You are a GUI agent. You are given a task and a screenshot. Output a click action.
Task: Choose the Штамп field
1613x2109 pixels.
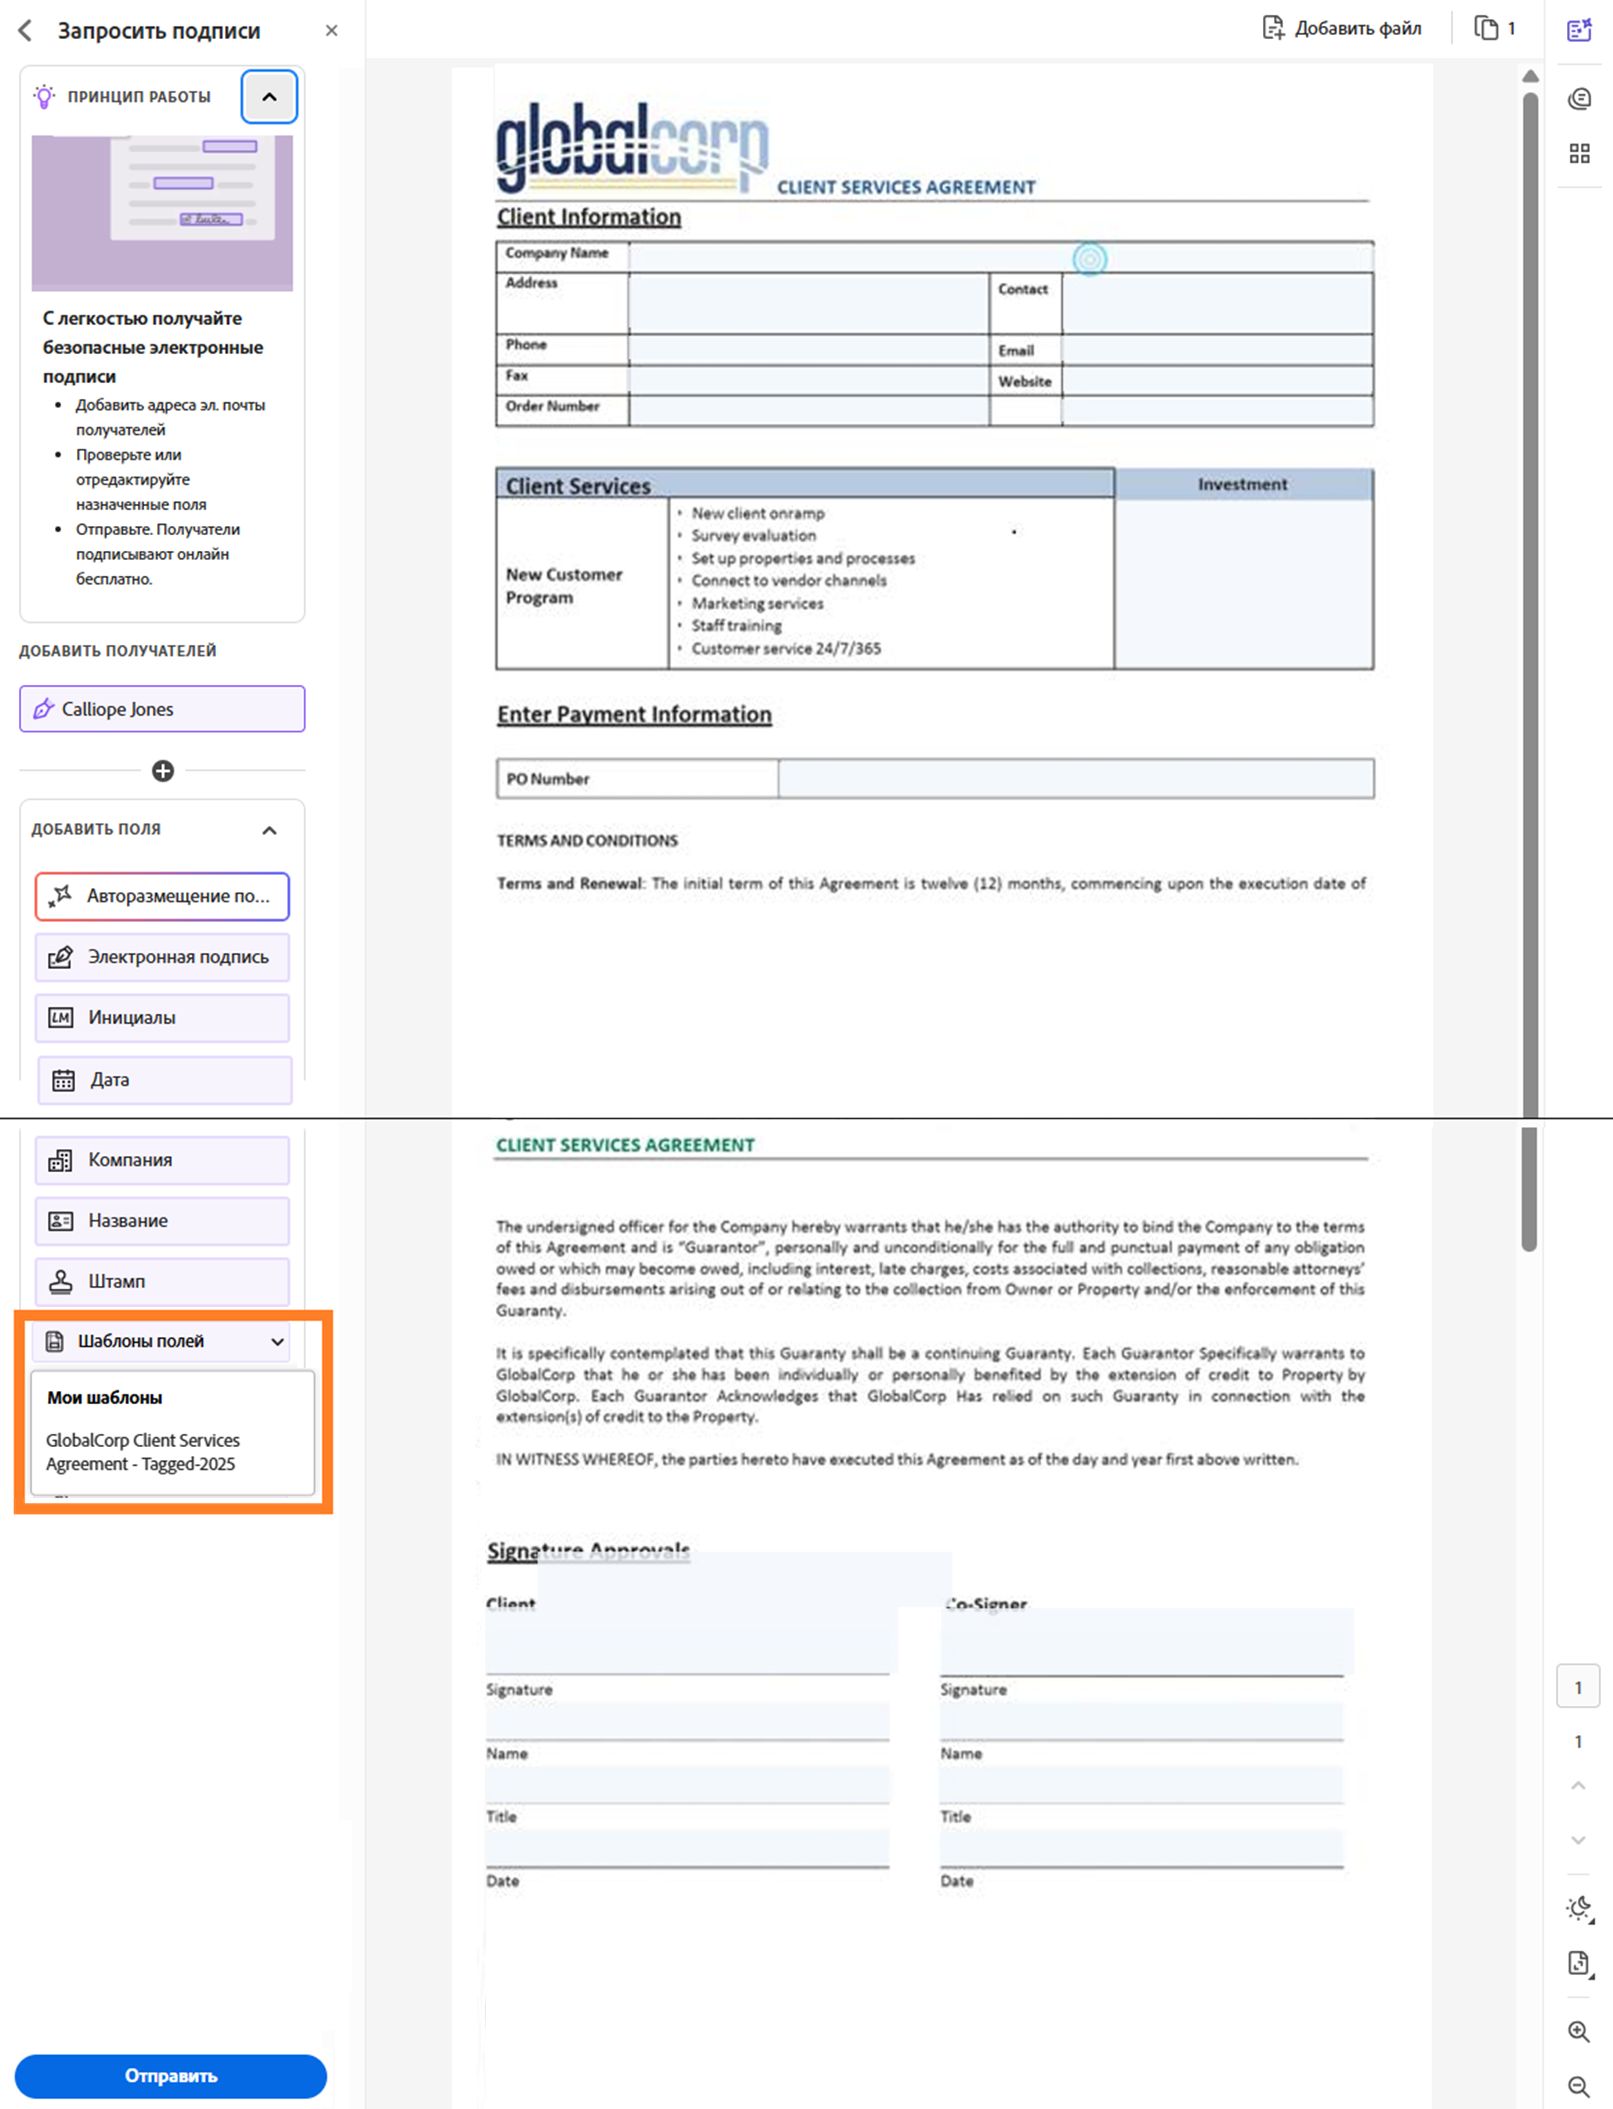162,1282
